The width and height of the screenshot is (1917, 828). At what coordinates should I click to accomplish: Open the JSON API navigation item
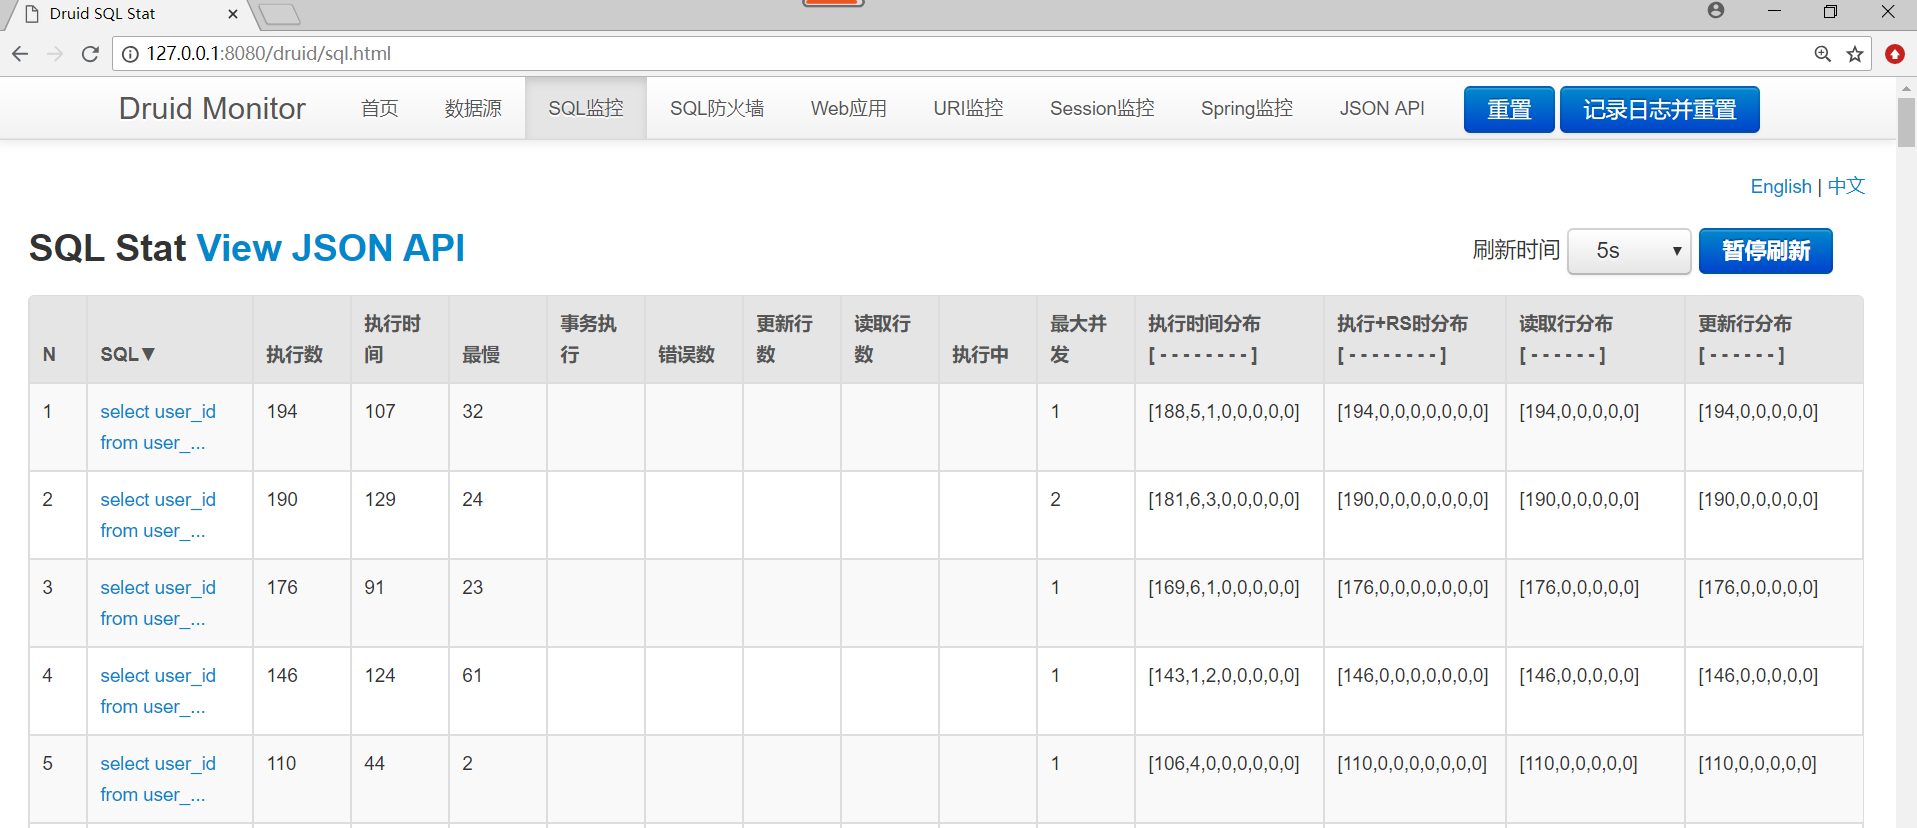1382,108
